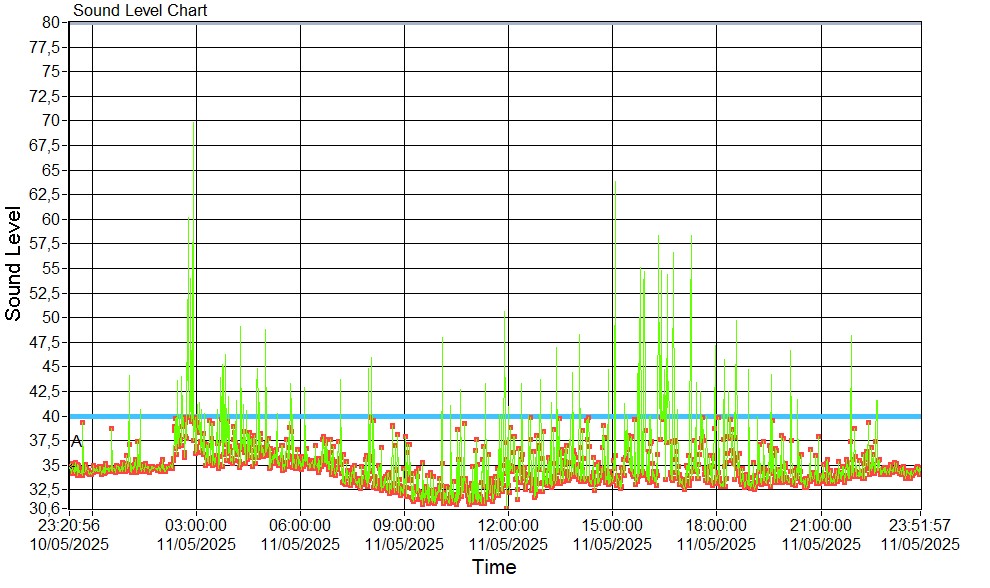Click the 50 tick on the y-axis
990x588 pixels.
52,317
